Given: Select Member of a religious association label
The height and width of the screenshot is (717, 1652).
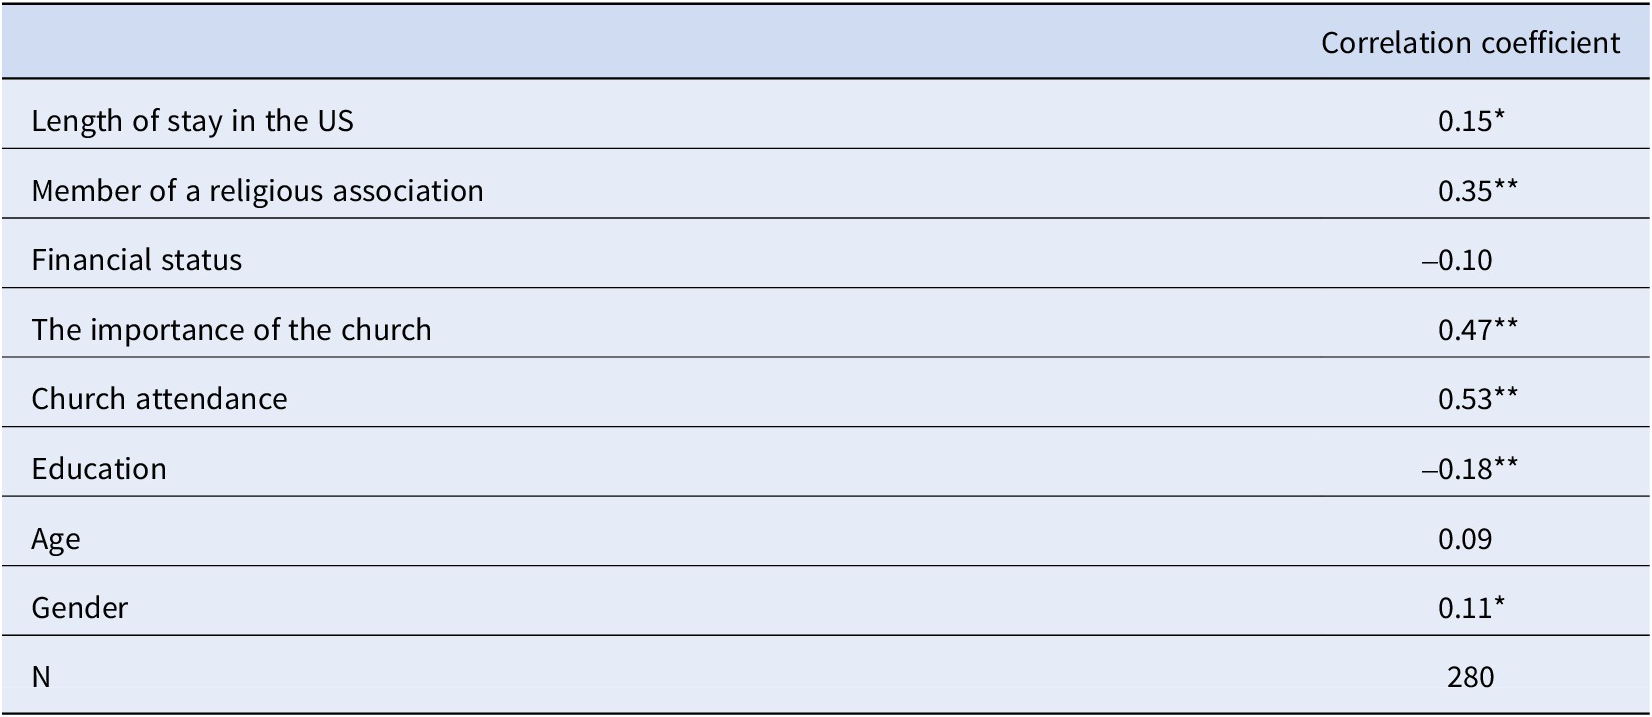Looking at the screenshot, I should (x=257, y=191).
